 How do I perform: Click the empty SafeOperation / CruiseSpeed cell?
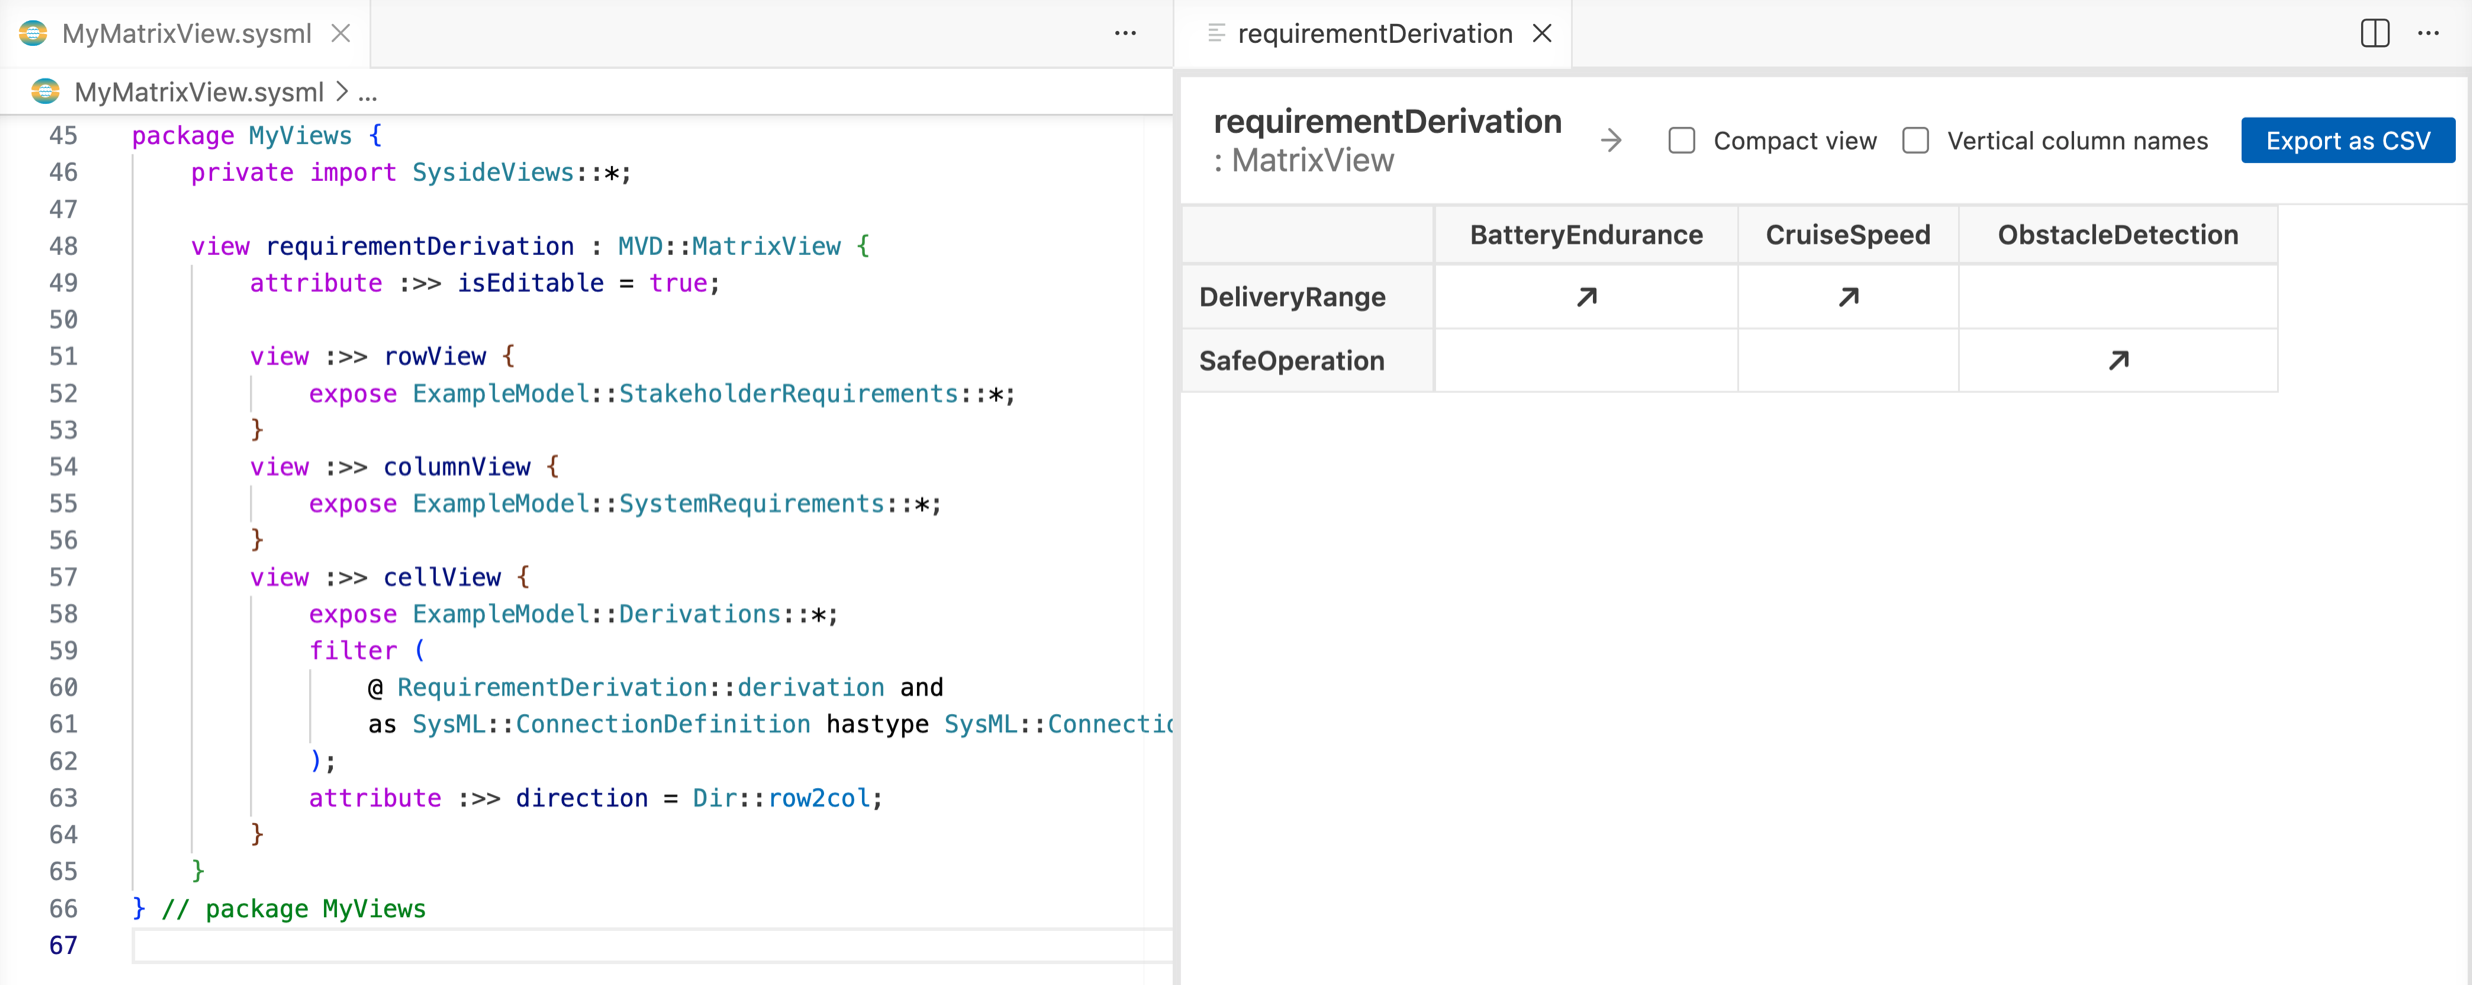(1848, 360)
